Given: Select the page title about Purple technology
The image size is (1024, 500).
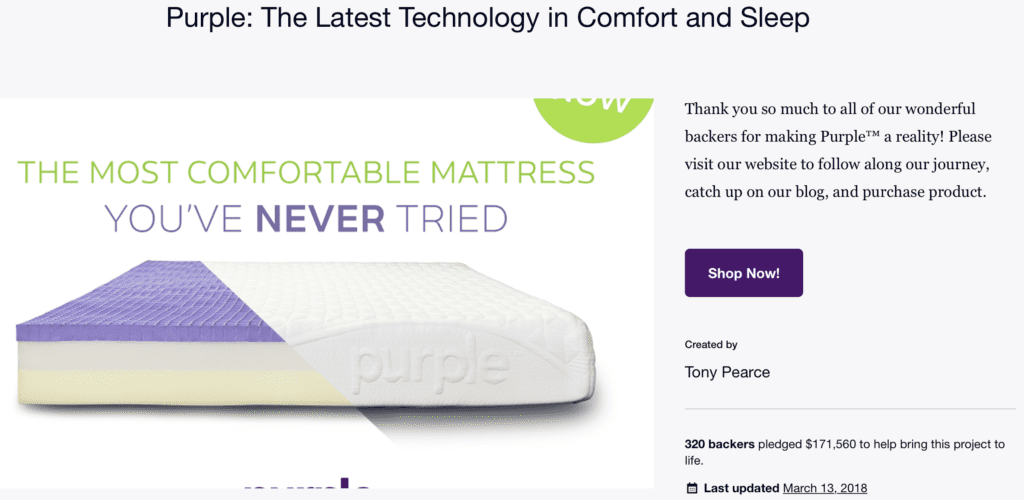Looking at the screenshot, I should point(488,18).
